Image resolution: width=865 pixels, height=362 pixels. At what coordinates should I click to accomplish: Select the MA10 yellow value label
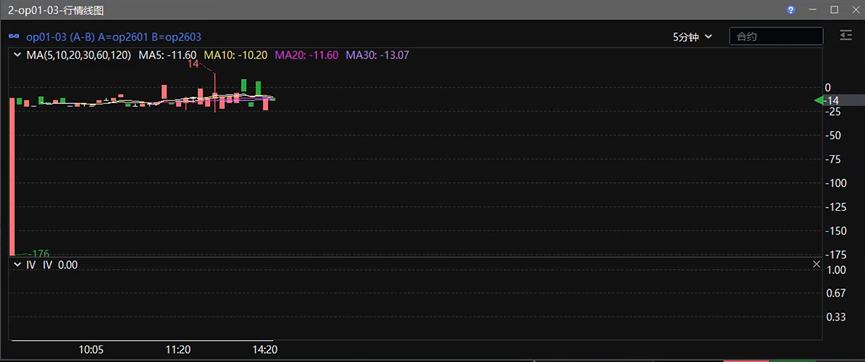(236, 55)
